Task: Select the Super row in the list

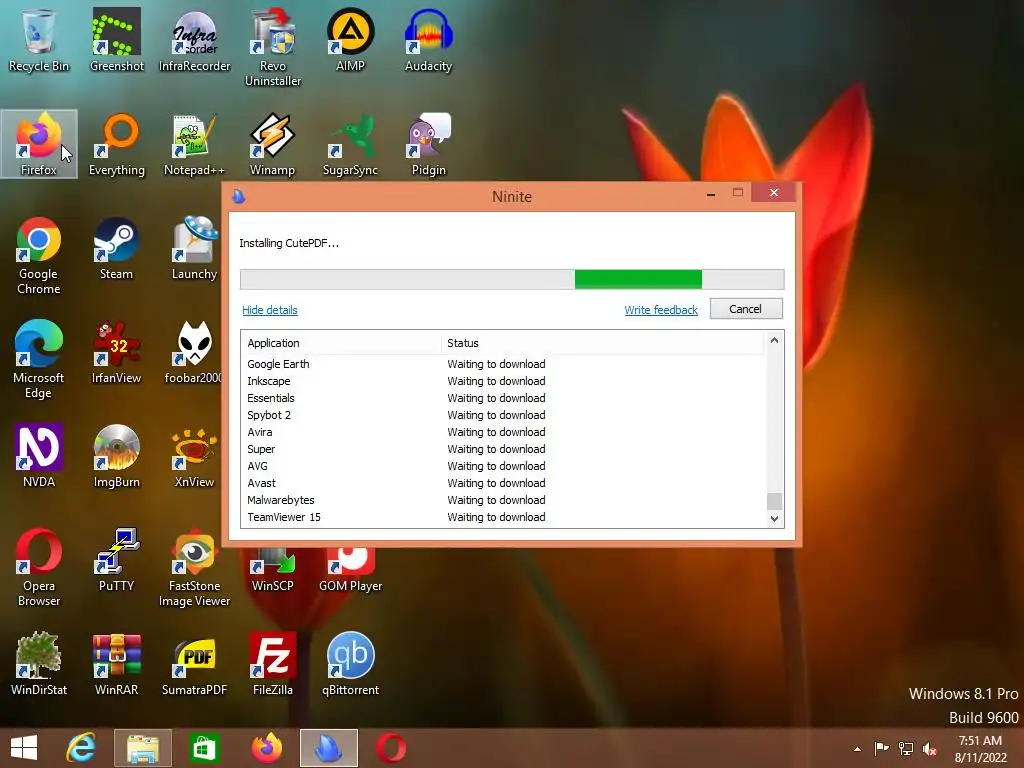Action: (x=503, y=449)
